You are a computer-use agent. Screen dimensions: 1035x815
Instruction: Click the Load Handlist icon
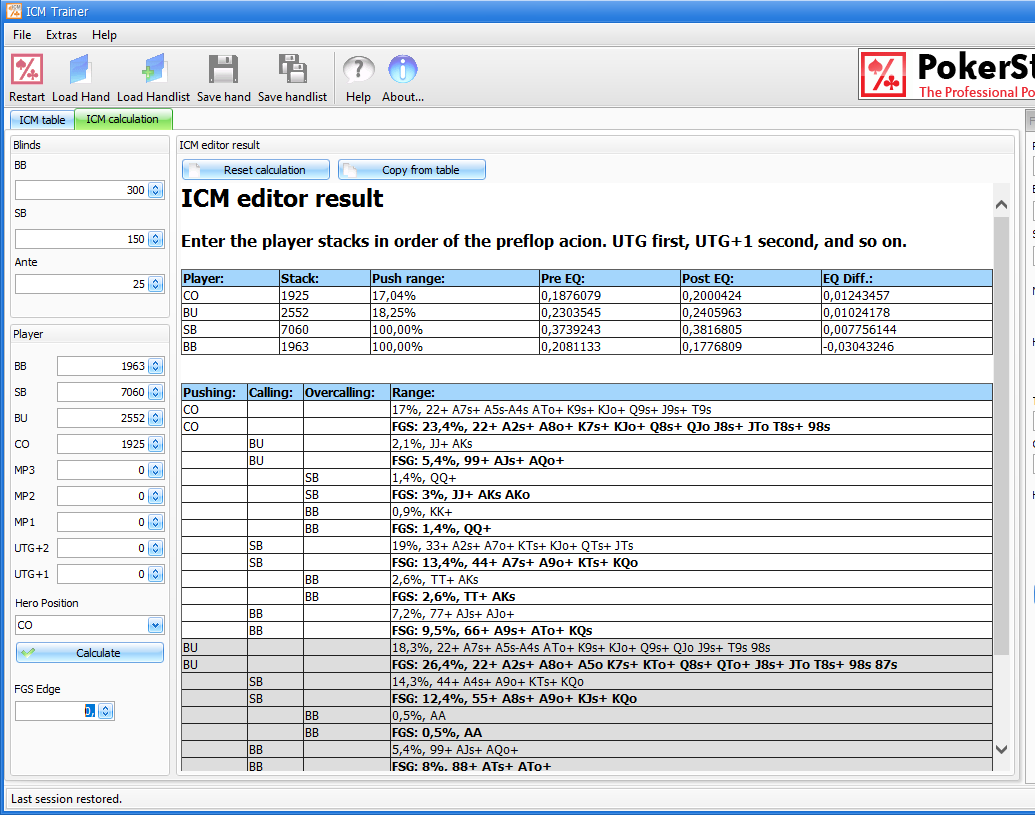[x=153, y=70]
